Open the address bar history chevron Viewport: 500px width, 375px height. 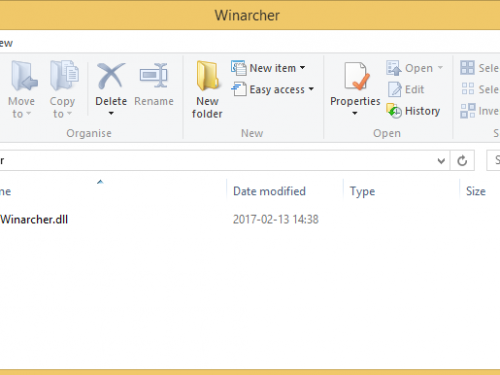click(x=441, y=161)
